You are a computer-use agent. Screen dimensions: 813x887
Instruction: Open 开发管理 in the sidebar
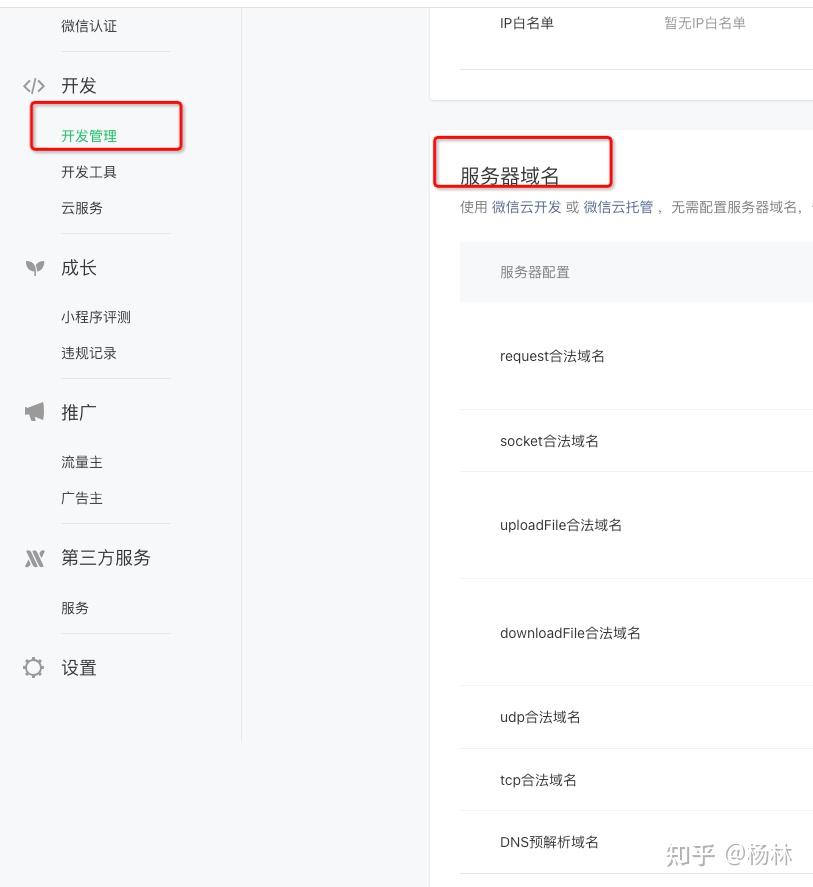click(89, 136)
